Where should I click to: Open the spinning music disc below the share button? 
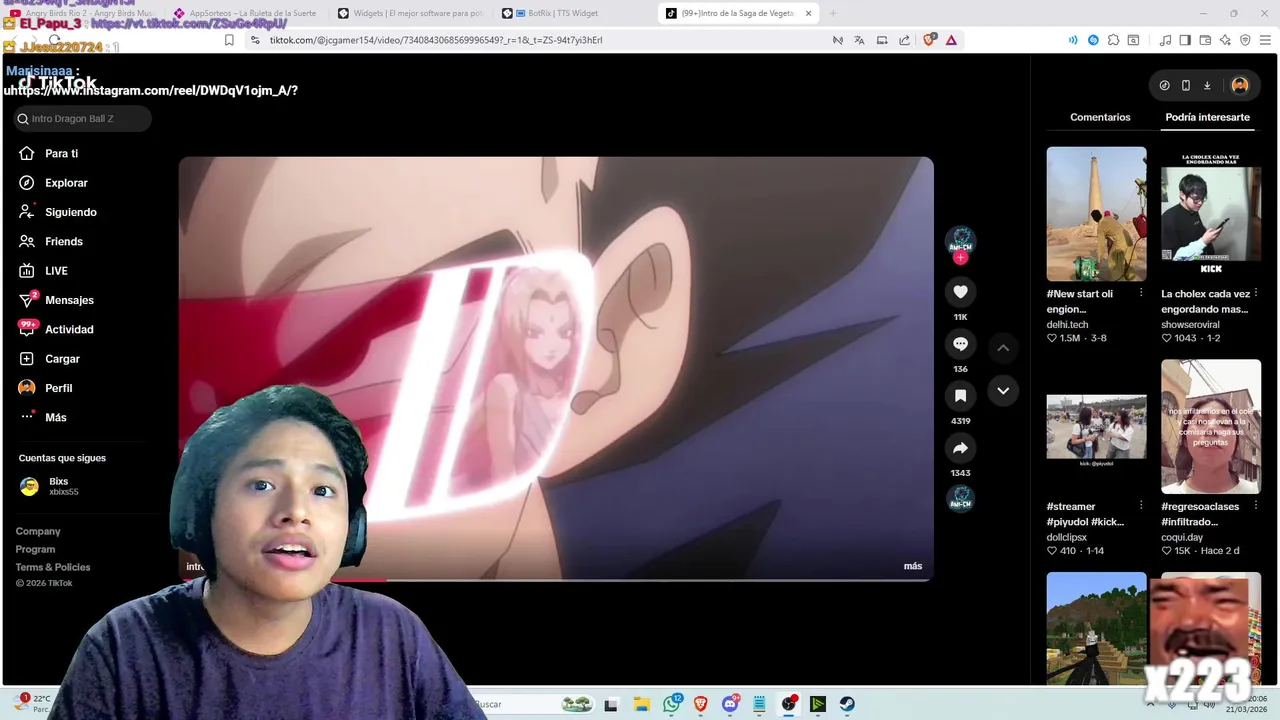960,499
